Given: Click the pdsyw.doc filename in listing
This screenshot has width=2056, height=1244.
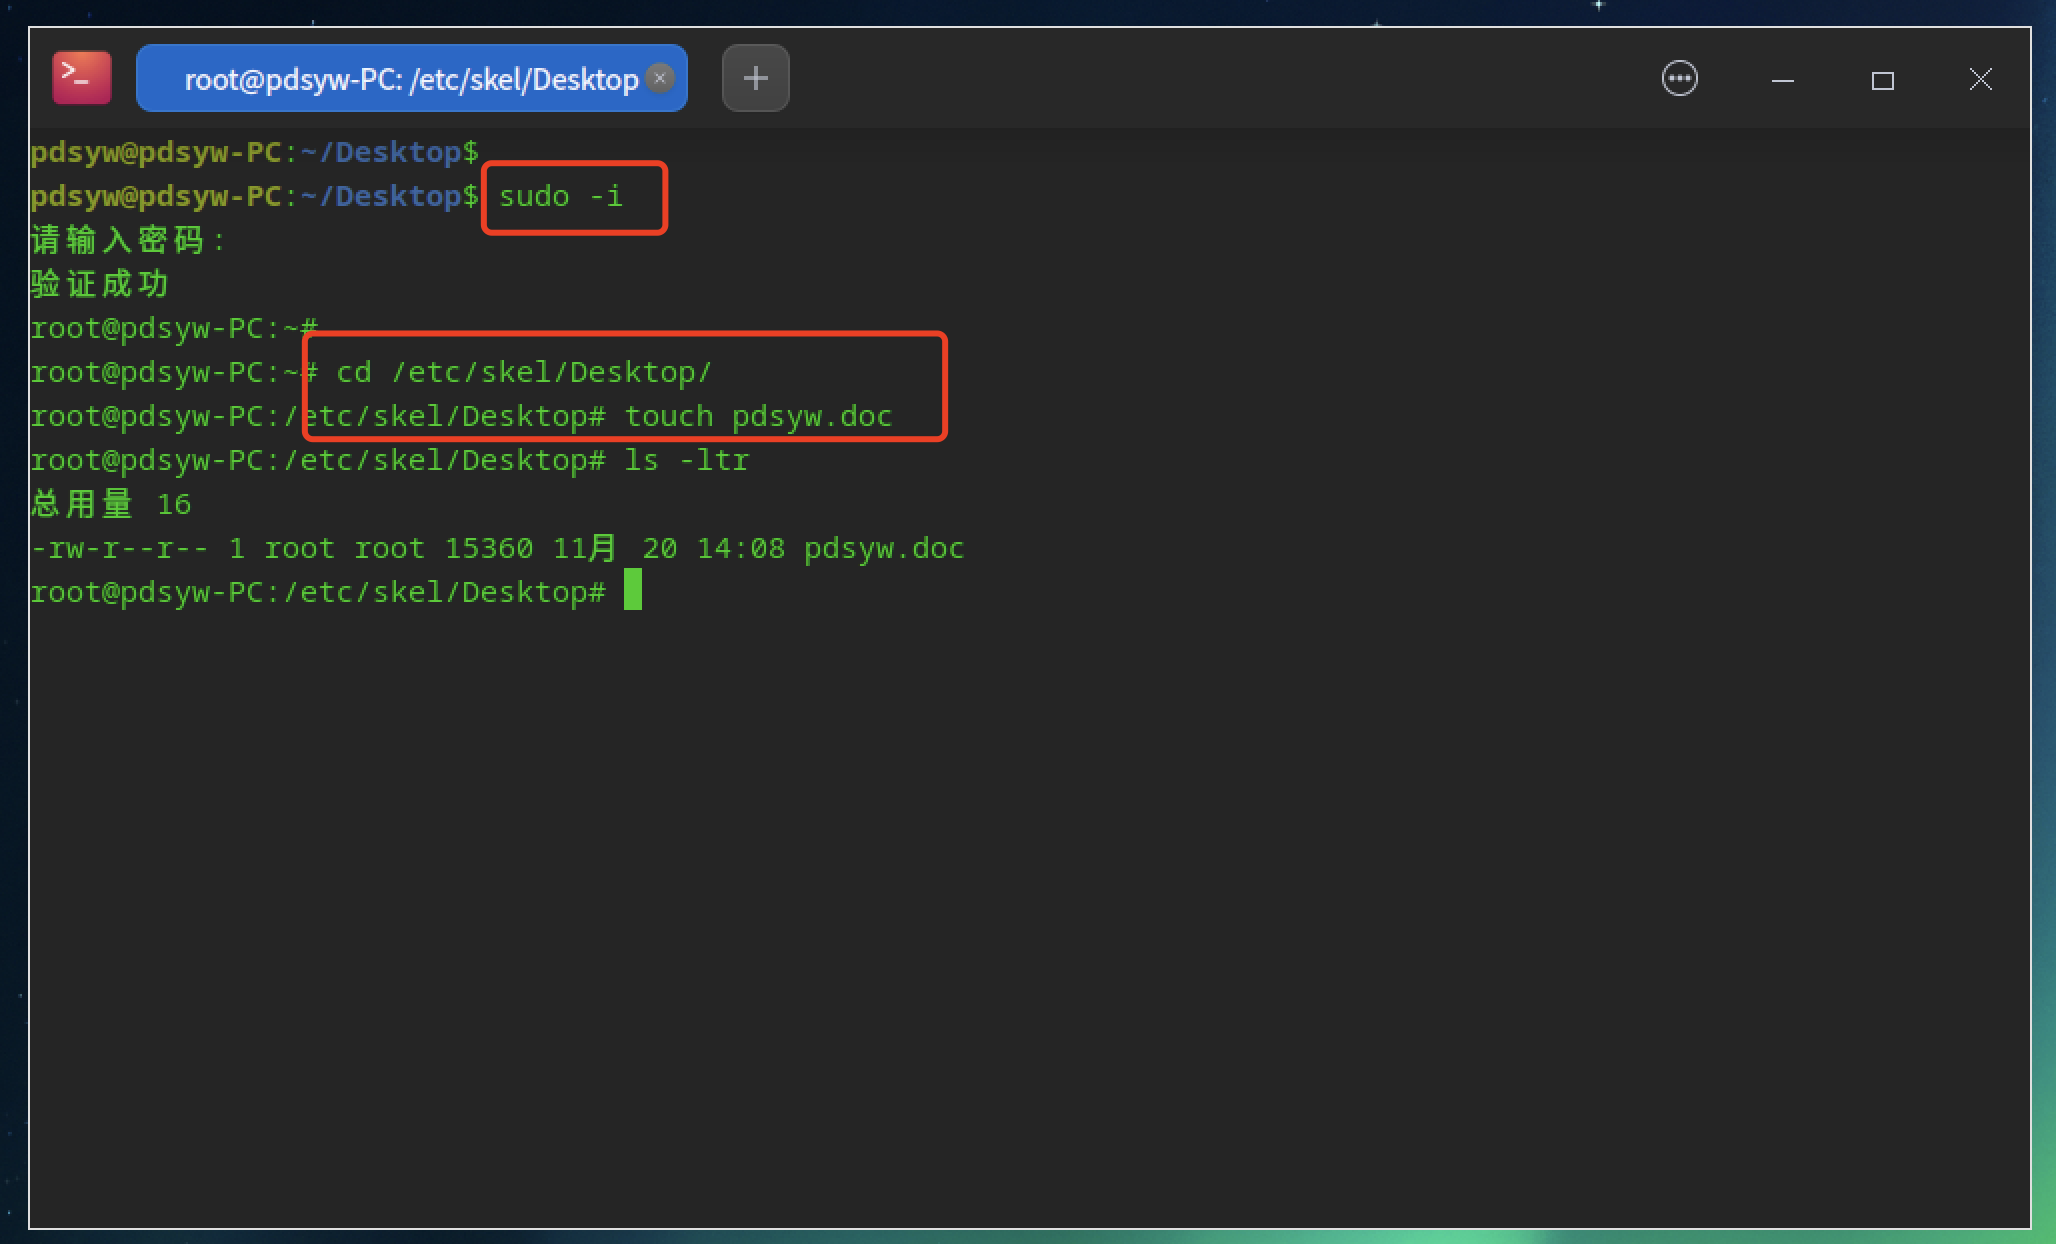Looking at the screenshot, I should pyautogui.click(x=884, y=548).
